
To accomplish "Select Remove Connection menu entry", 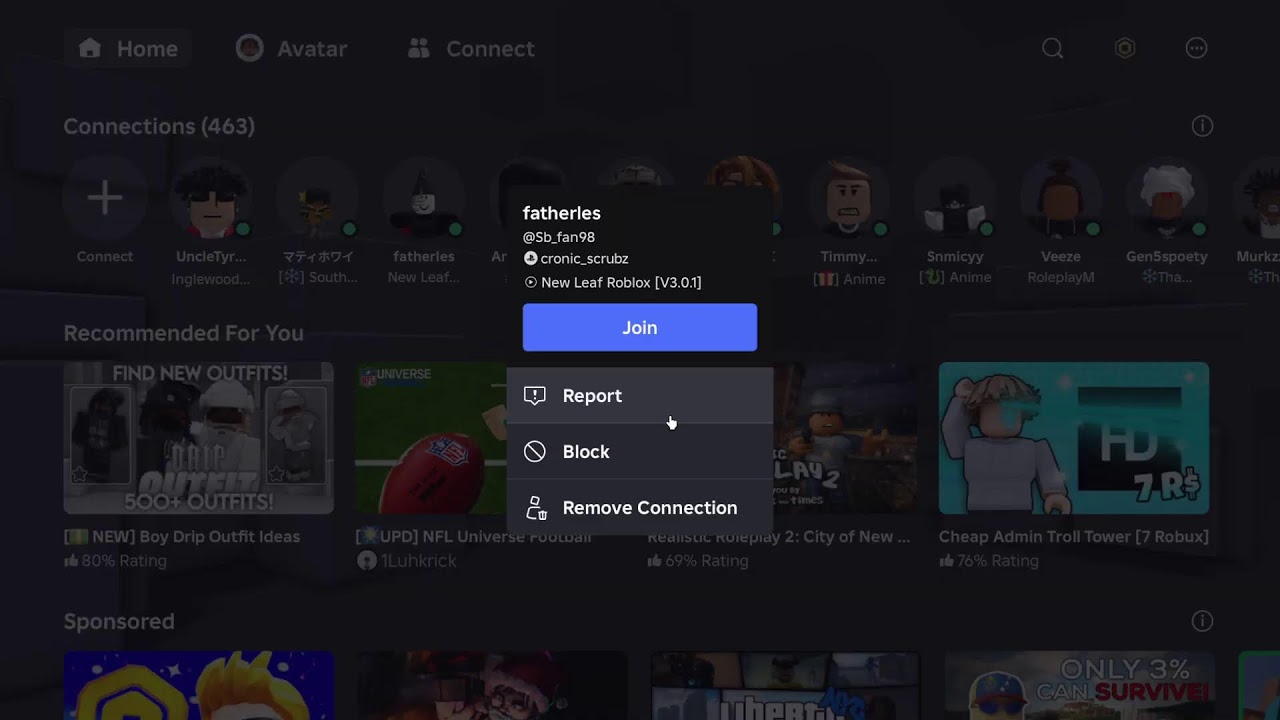I will [640, 508].
